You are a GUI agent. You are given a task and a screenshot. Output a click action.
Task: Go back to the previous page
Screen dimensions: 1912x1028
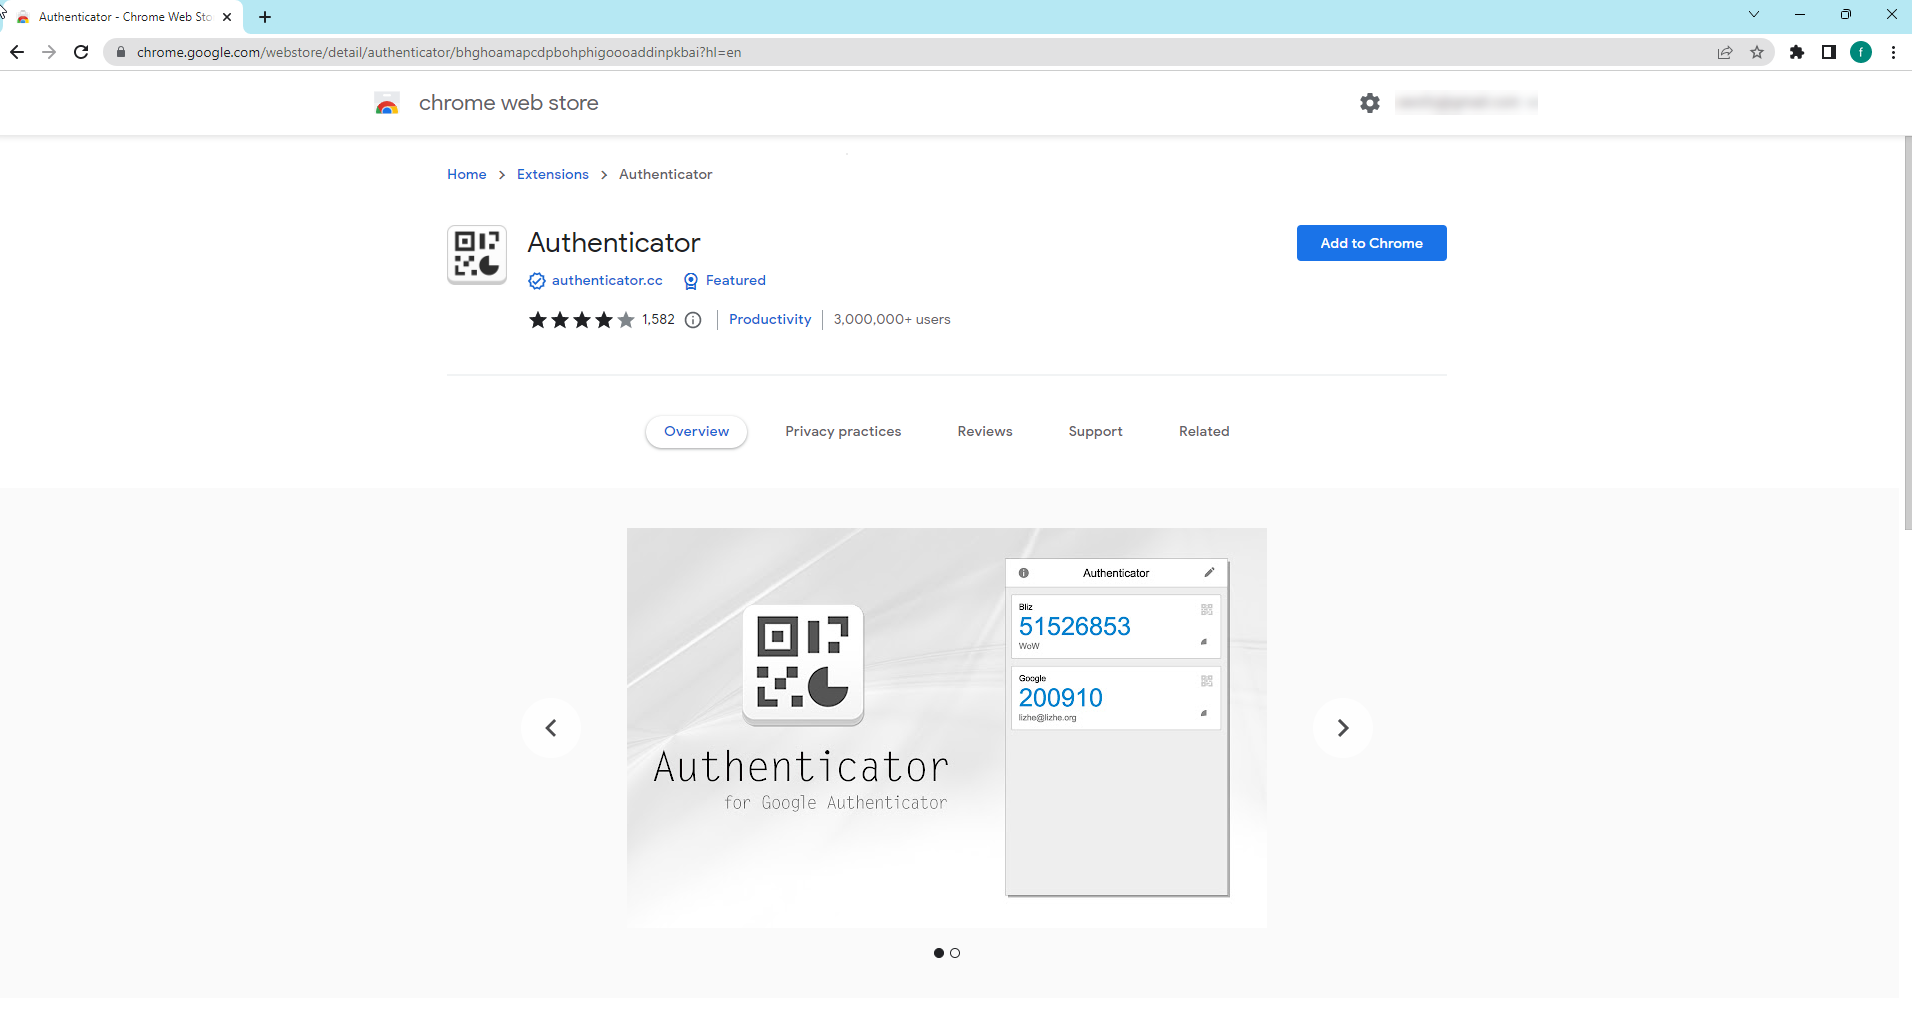point(17,52)
